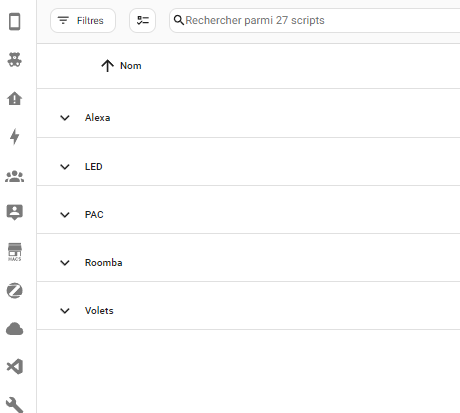Expand the Roomba group chevron
460x413 pixels.
(65, 263)
